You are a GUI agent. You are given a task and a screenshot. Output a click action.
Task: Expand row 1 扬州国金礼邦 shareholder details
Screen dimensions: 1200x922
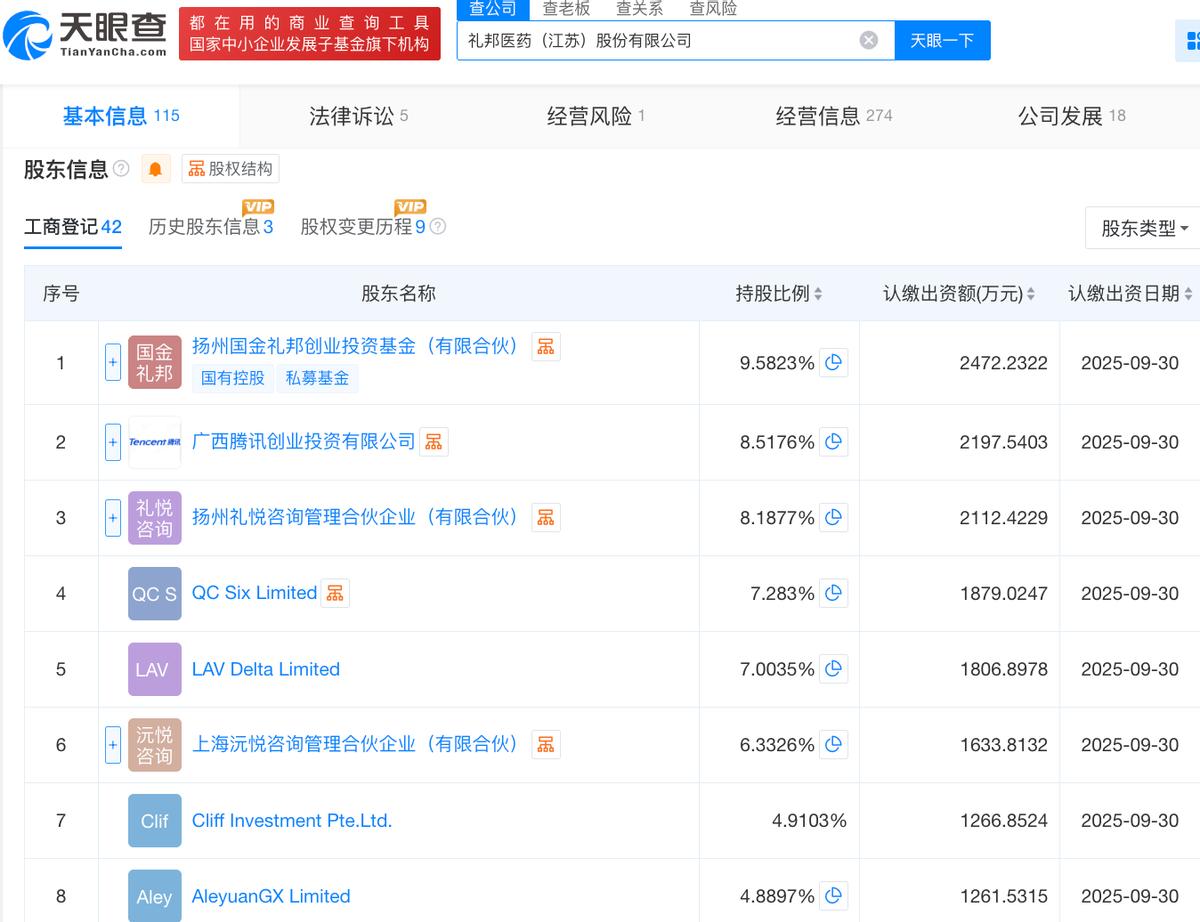click(x=113, y=362)
